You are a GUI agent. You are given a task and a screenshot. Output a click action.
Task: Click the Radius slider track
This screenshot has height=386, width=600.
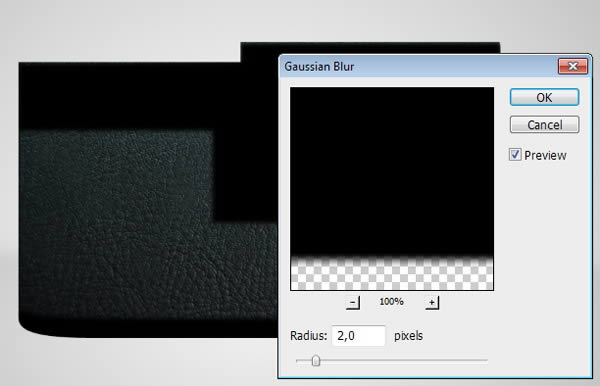point(392,360)
